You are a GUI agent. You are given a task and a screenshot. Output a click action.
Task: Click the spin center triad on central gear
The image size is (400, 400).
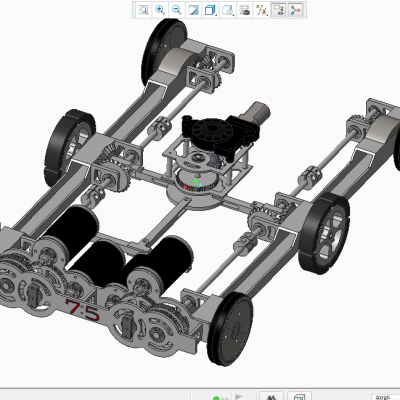(194, 186)
